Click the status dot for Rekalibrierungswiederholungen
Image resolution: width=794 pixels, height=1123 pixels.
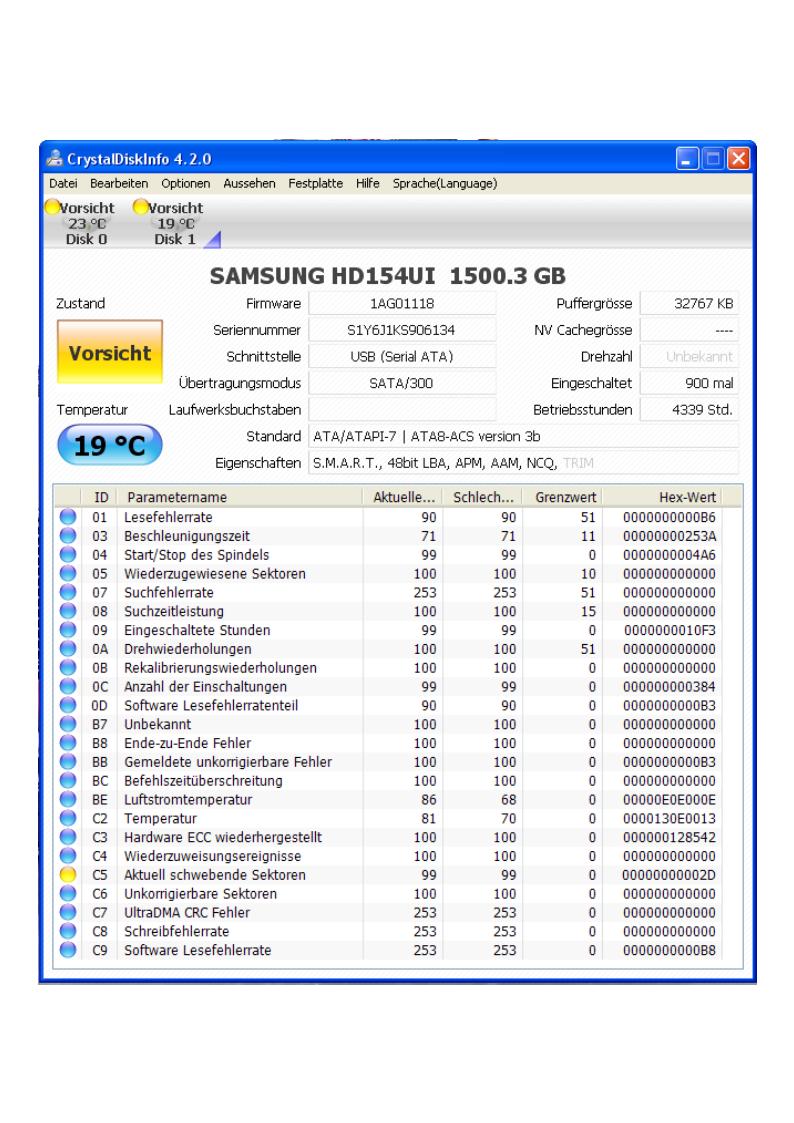tap(68, 667)
